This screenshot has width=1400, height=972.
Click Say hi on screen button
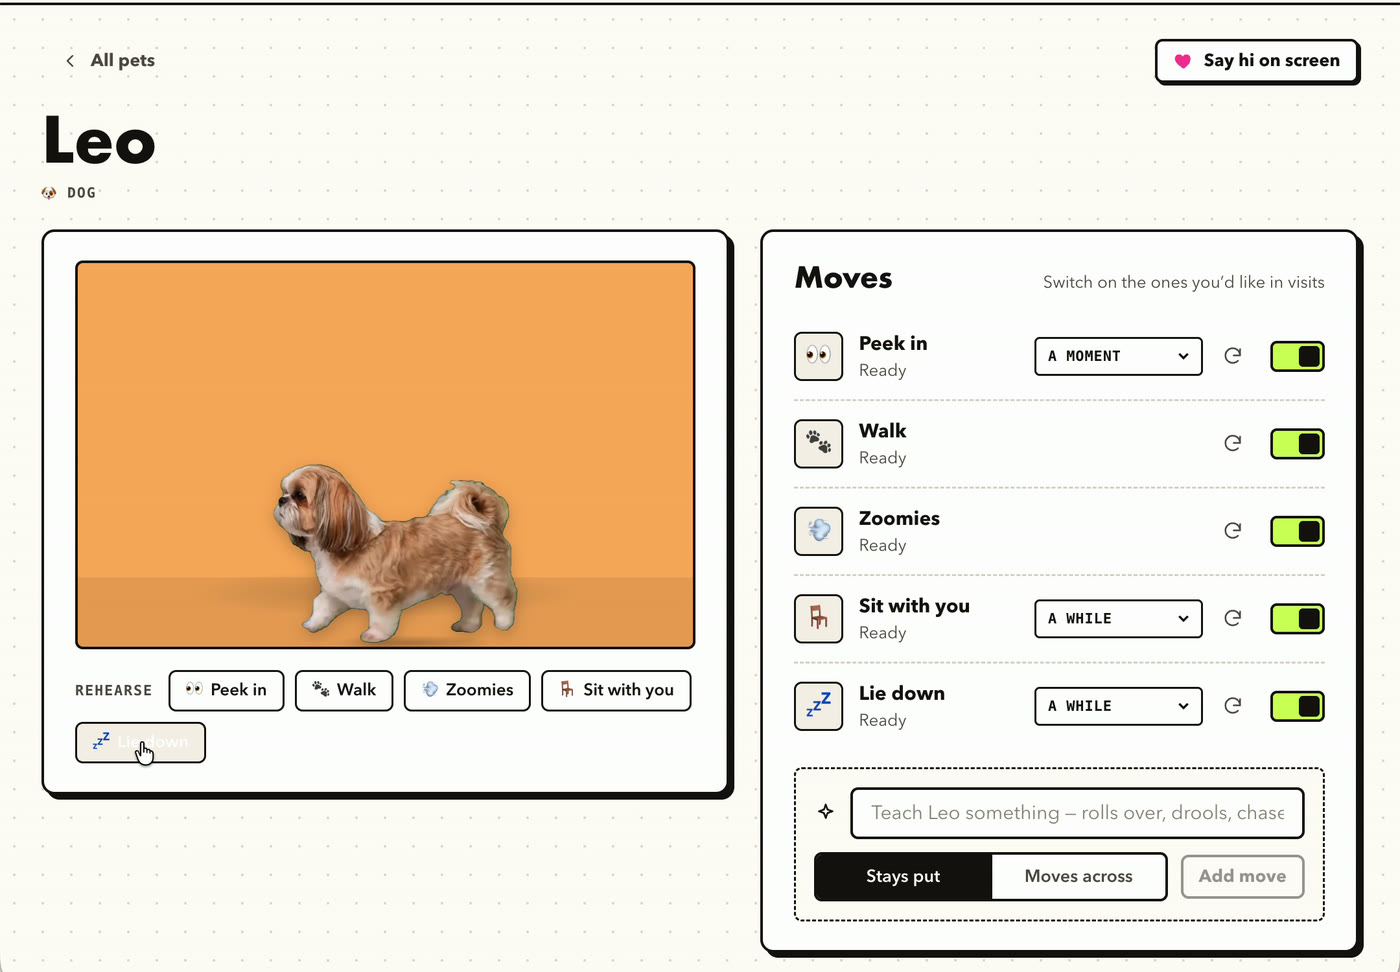pos(1257,61)
